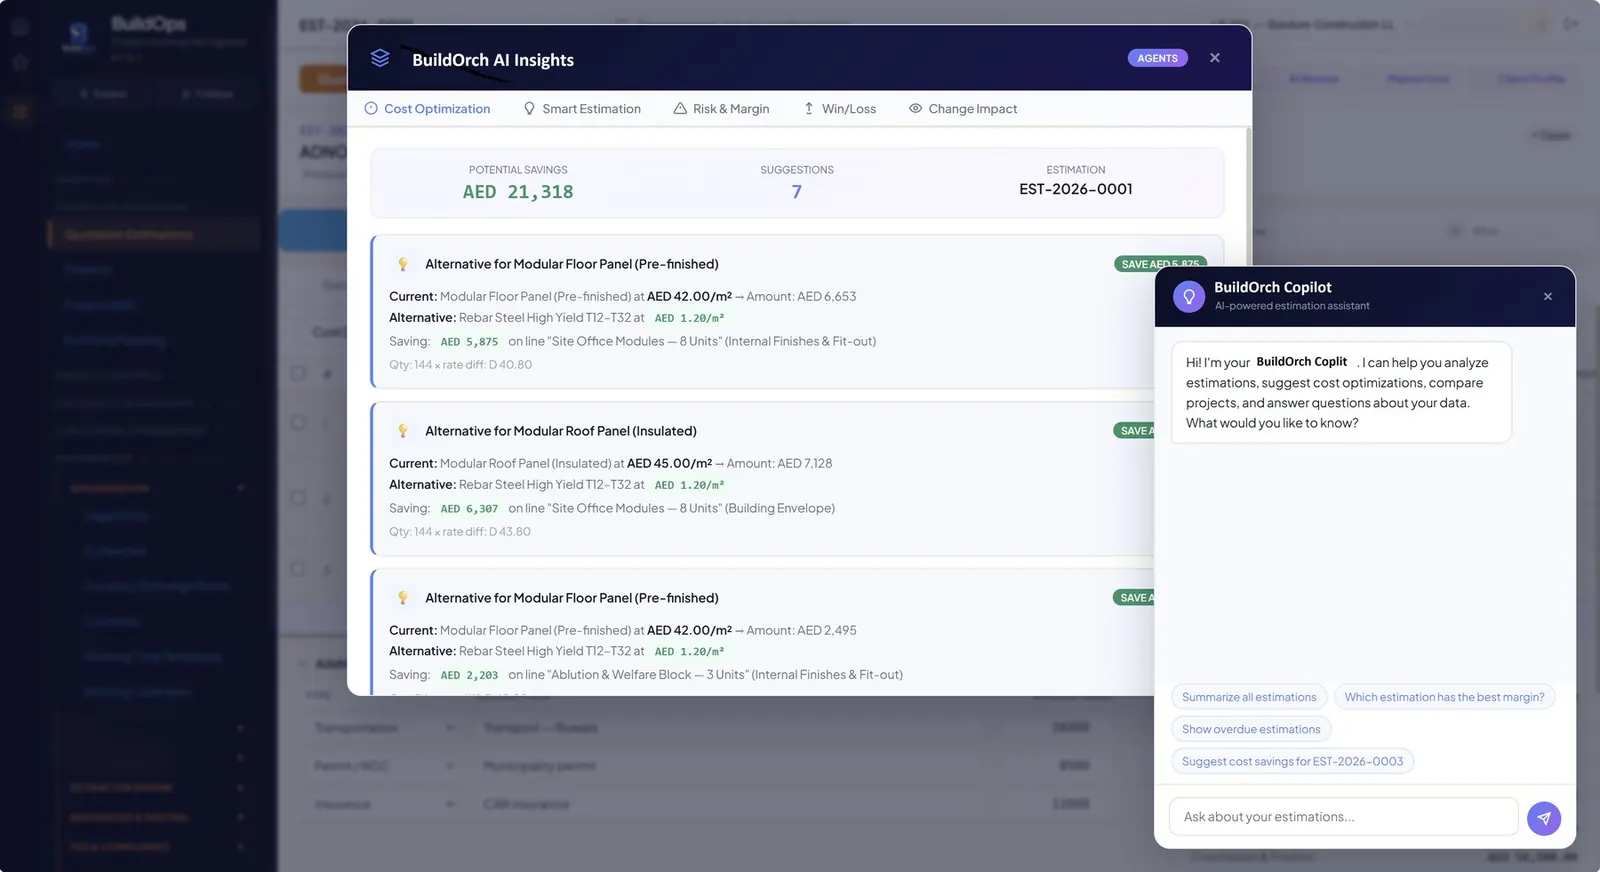Image resolution: width=1600 pixels, height=872 pixels.
Task: Click lightbulb icon of first Modular Floor Panel card
Action: [403, 264]
